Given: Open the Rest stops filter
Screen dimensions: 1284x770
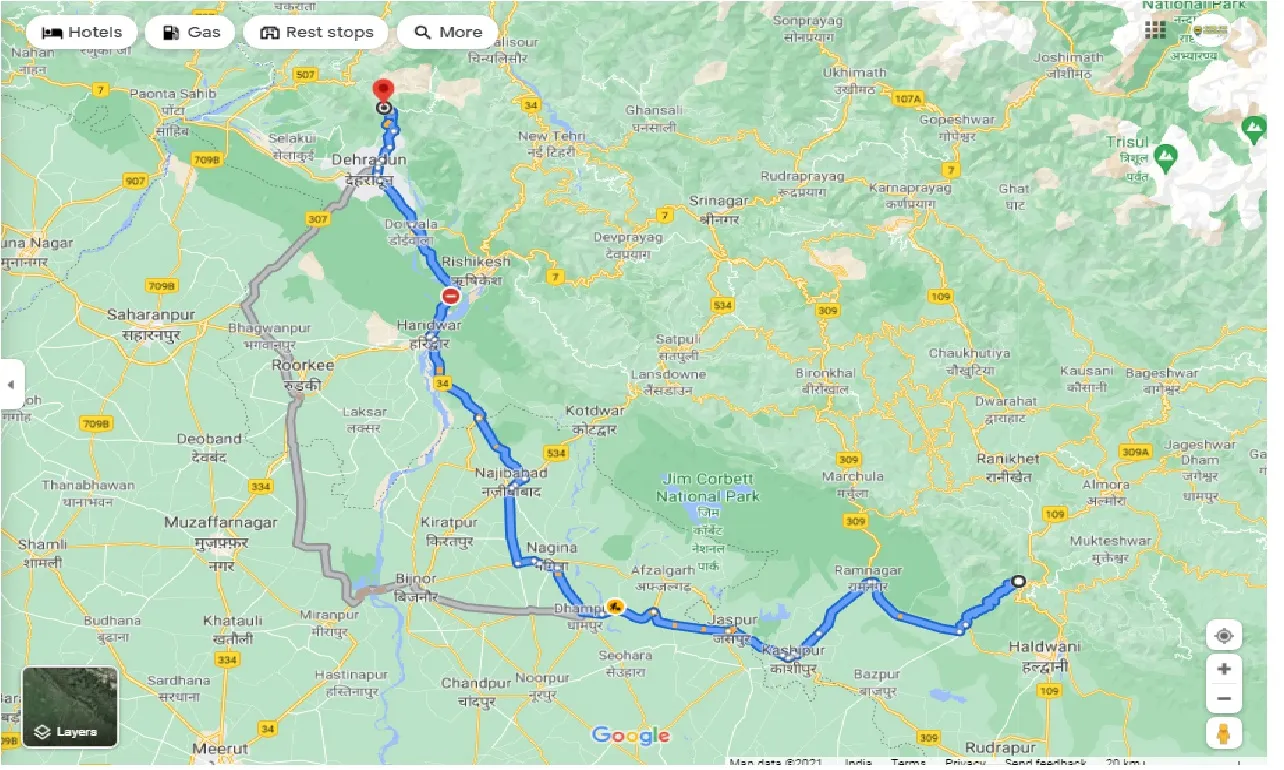Looking at the screenshot, I should tap(317, 32).
